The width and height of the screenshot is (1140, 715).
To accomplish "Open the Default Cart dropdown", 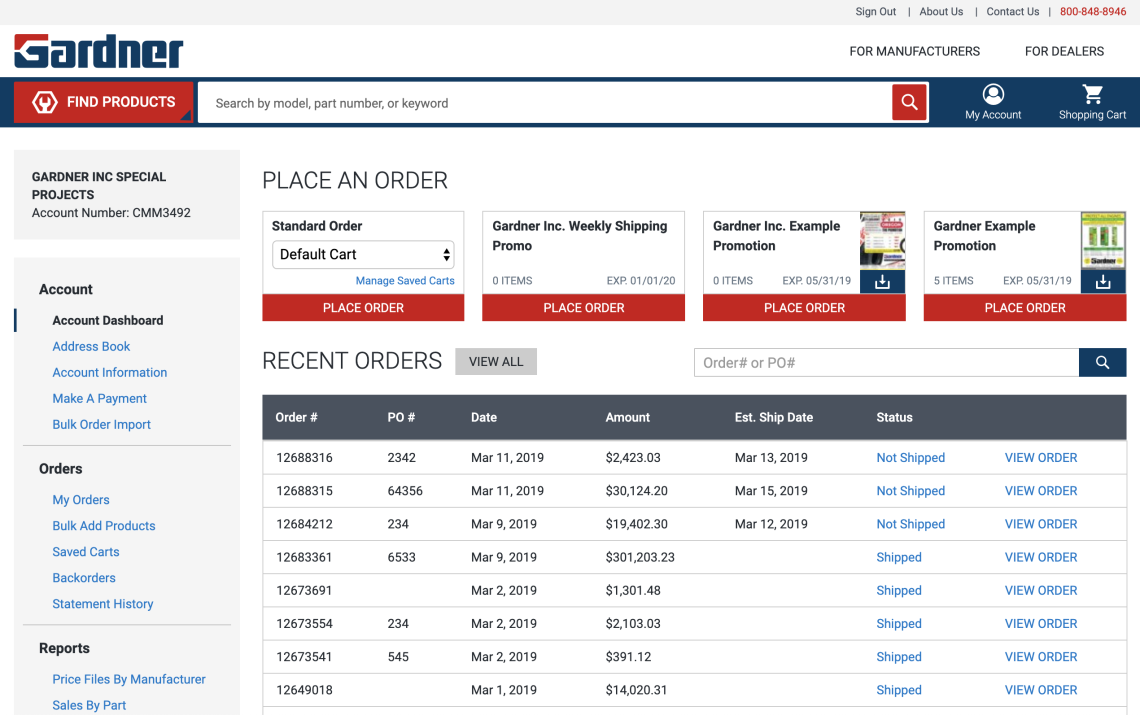I will 363,255.
